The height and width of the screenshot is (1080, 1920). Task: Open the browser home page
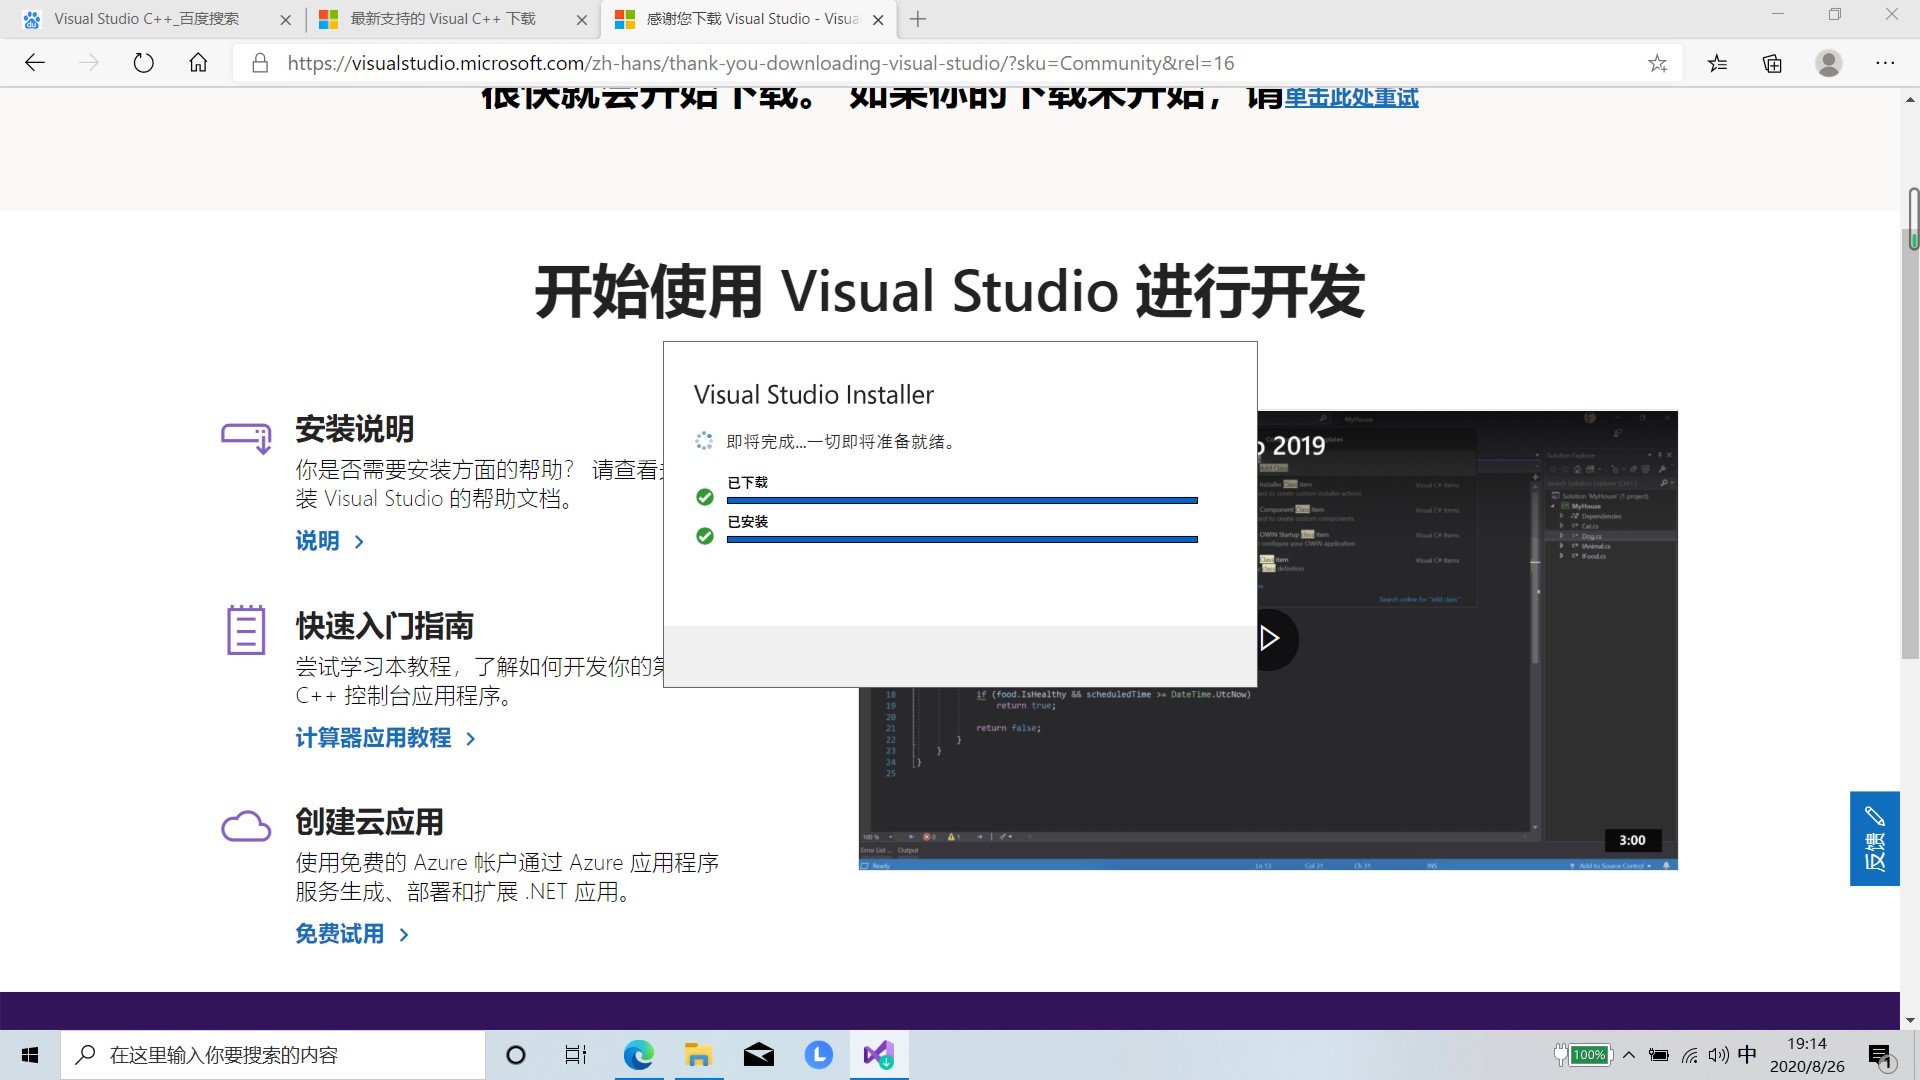[x=198, y=63]
